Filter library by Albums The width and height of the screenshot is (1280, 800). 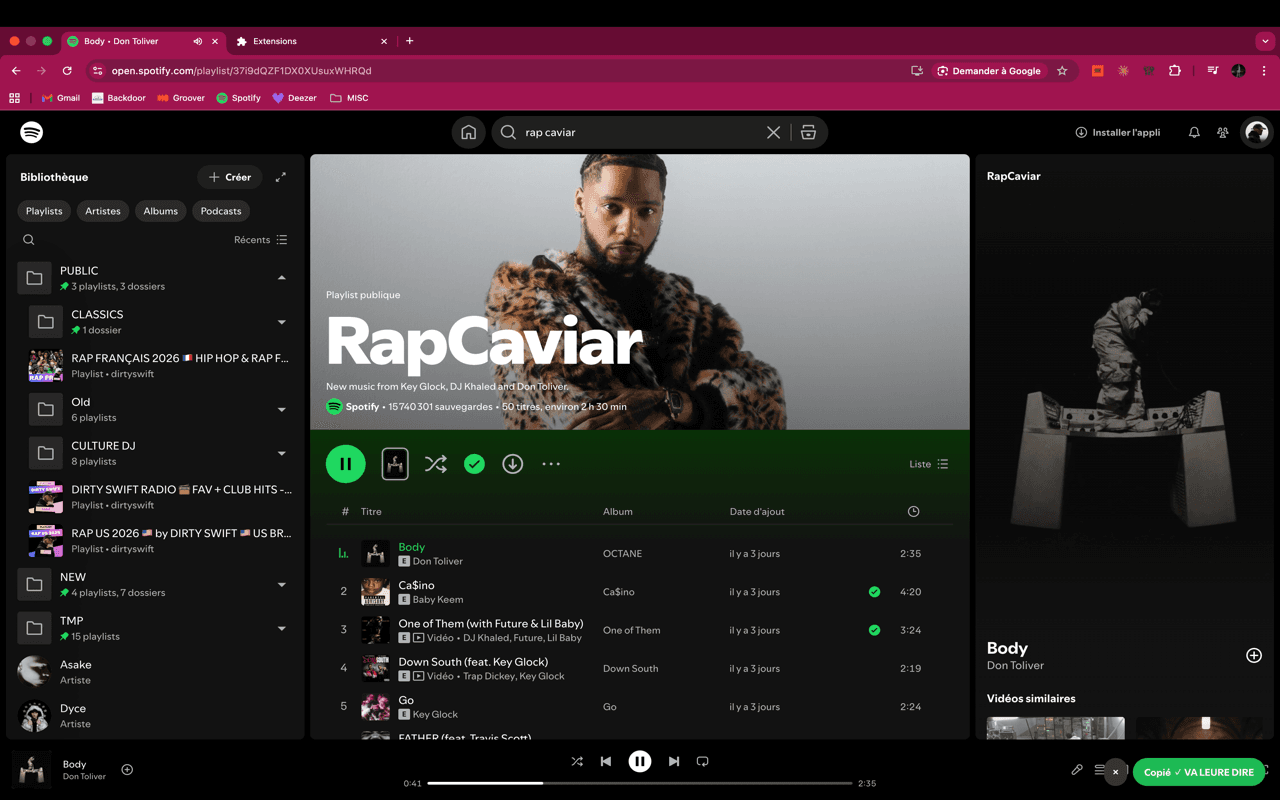point(160,211)
